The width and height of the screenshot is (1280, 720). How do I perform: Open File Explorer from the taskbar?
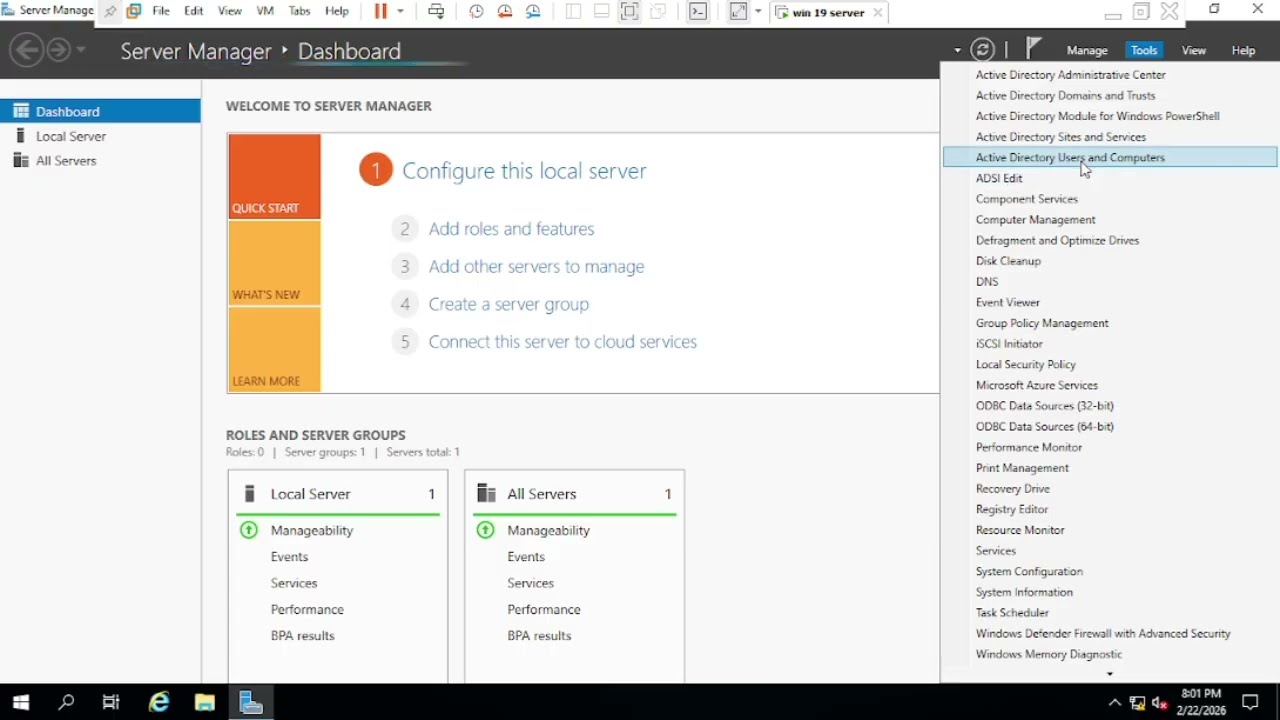[x=205, y=702]
